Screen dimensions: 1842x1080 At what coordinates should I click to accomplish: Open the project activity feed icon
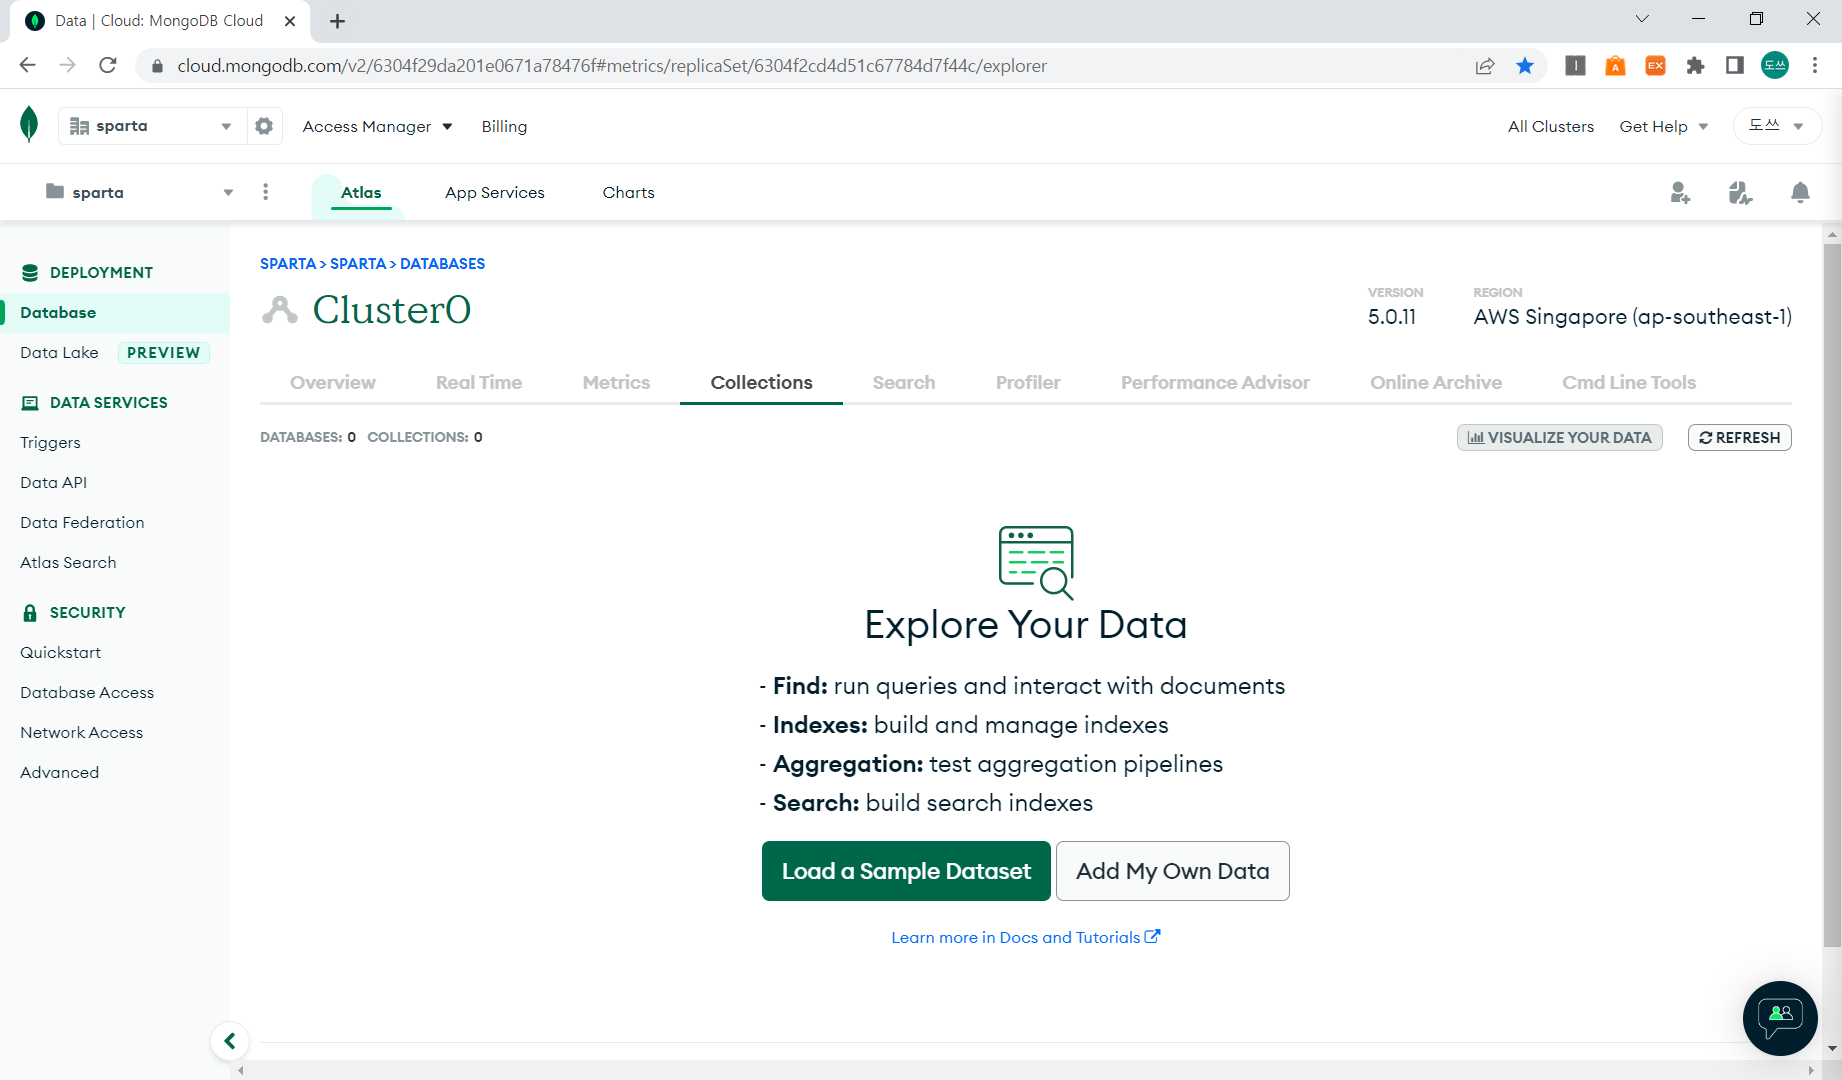tap(1740, 192)
